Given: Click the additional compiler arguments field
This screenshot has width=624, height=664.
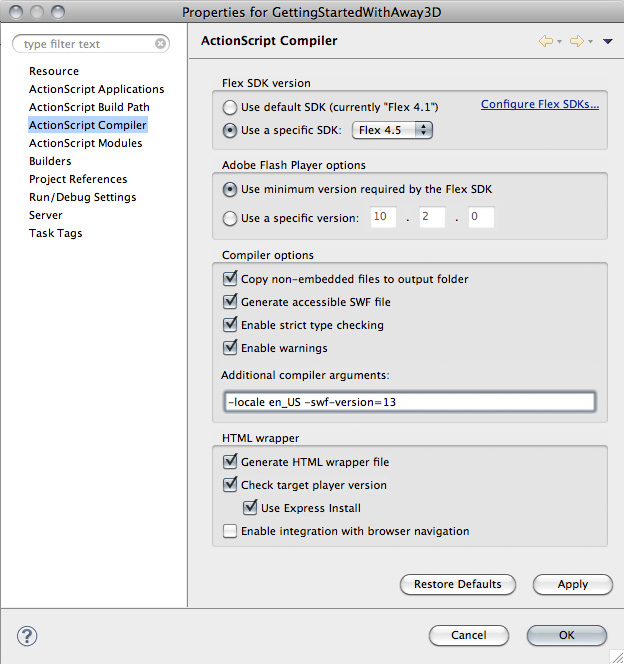Looking at the screenshot, I should point(409,402).
